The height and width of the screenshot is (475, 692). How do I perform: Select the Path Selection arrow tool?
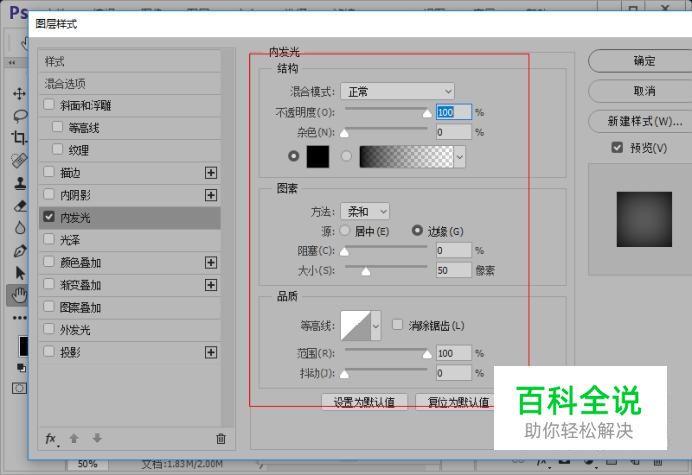pos(20,273)
